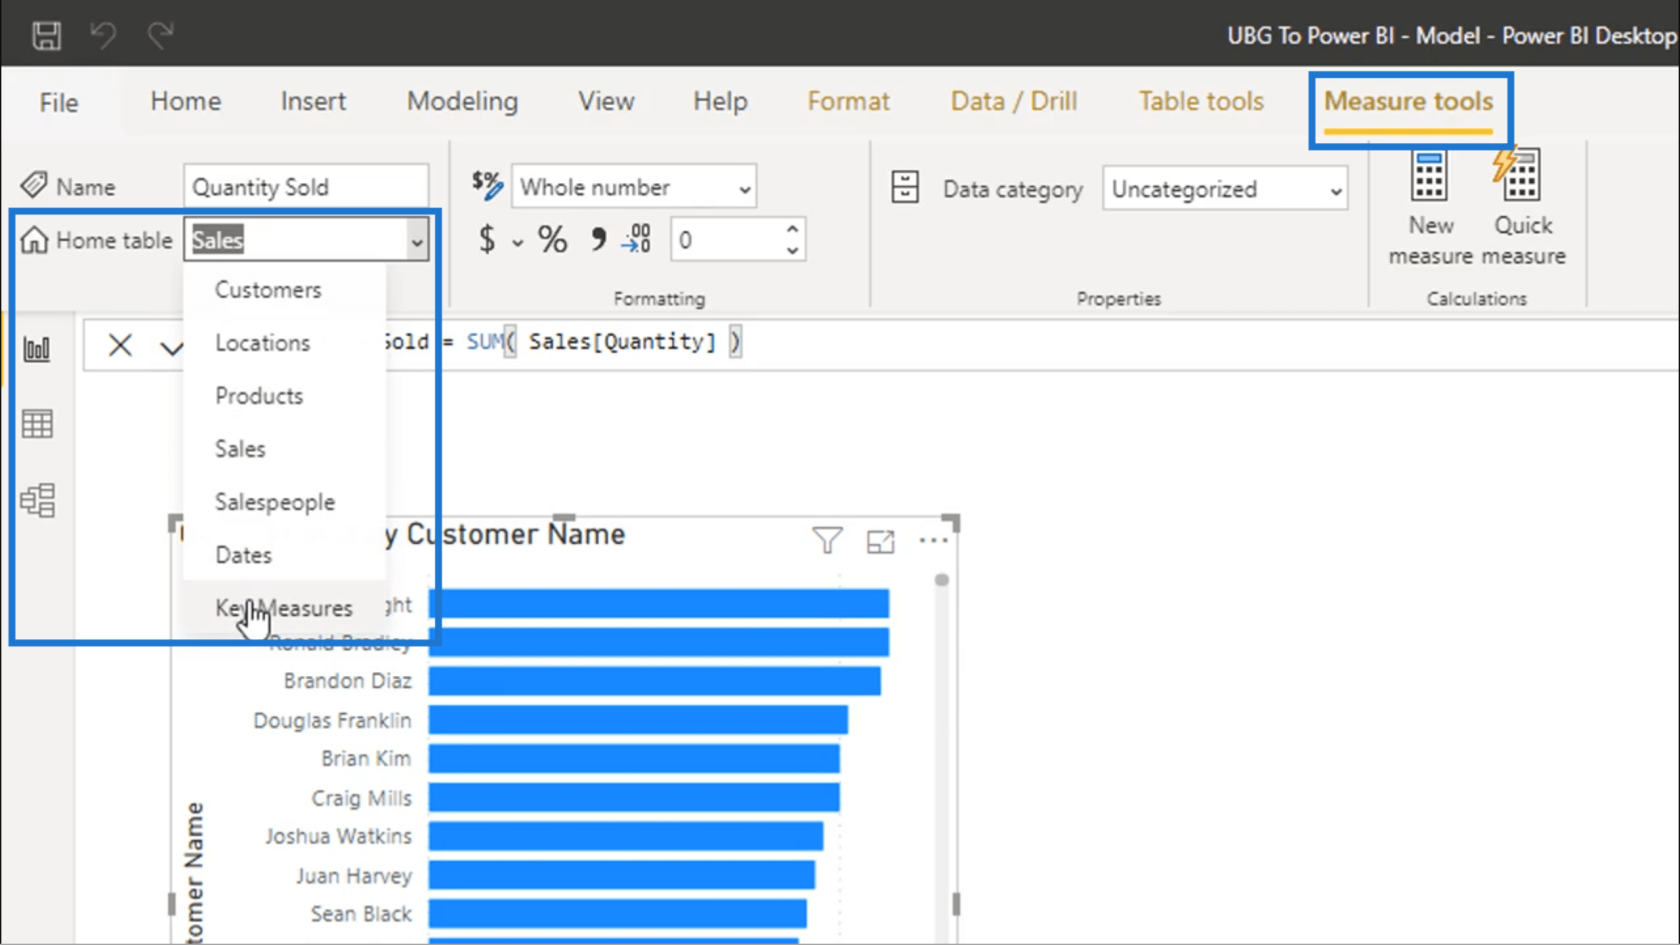Click the Customer Name chart title
The image size is (1680, 945).
point(515,535)
